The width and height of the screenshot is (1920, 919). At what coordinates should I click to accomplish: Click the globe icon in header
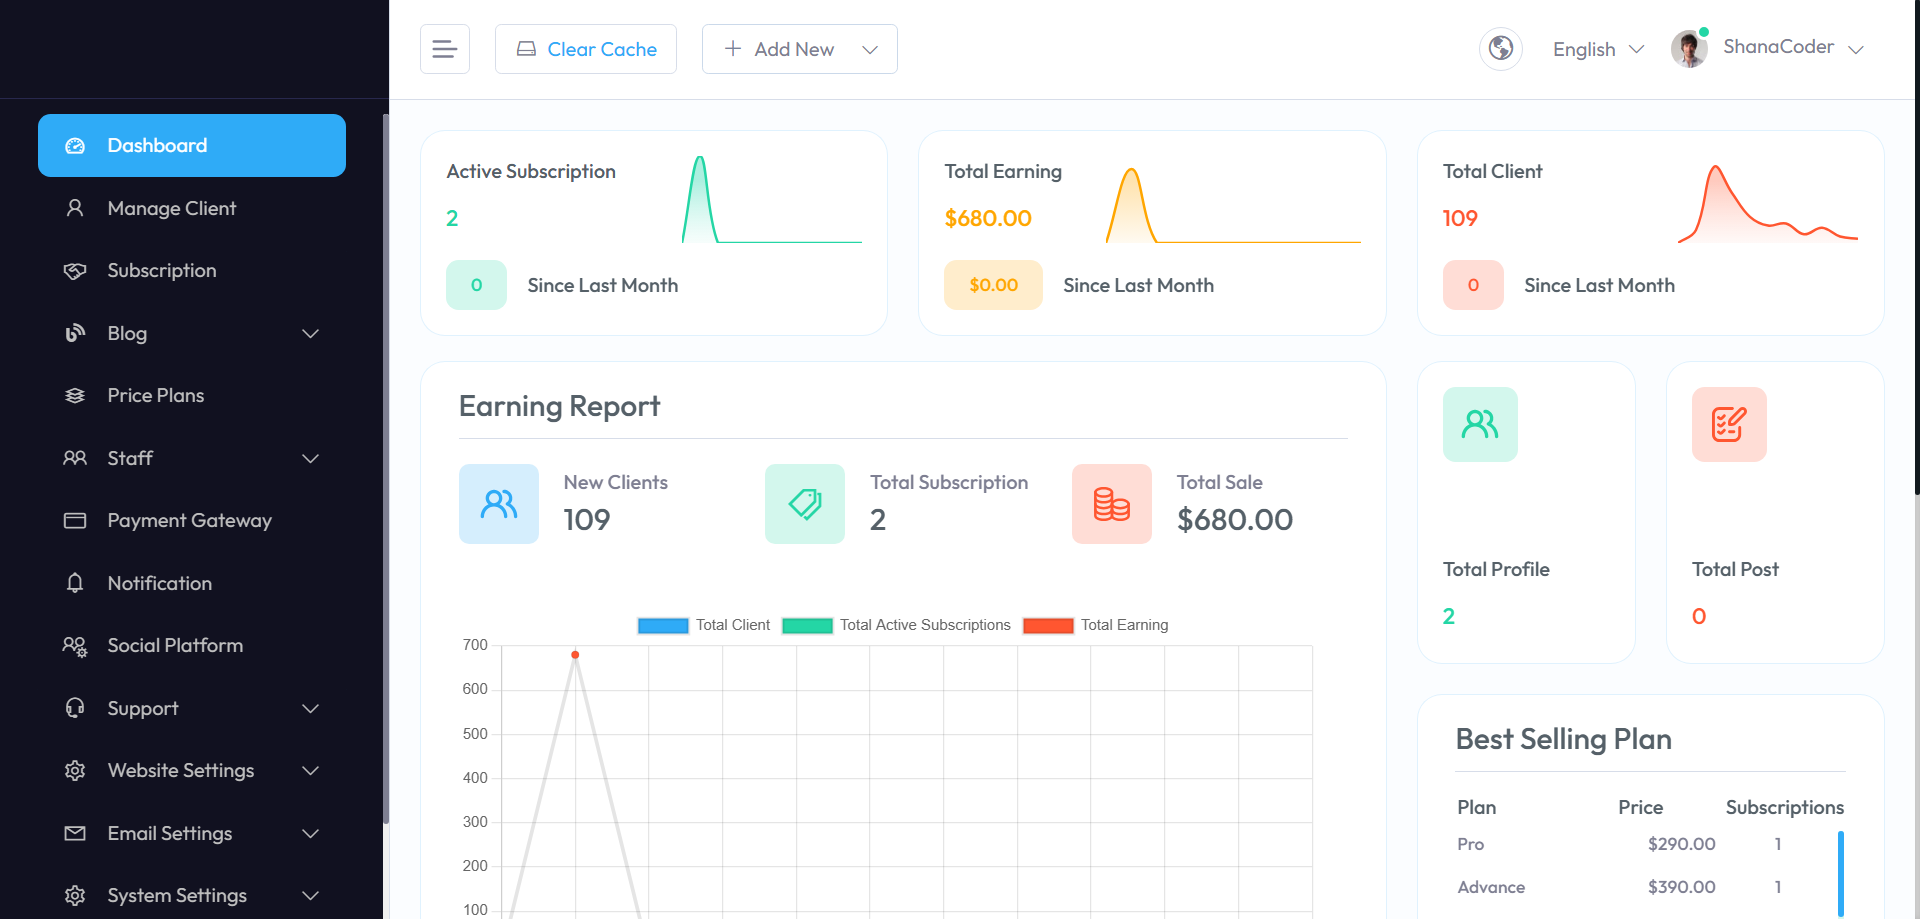pos(1500,48)
